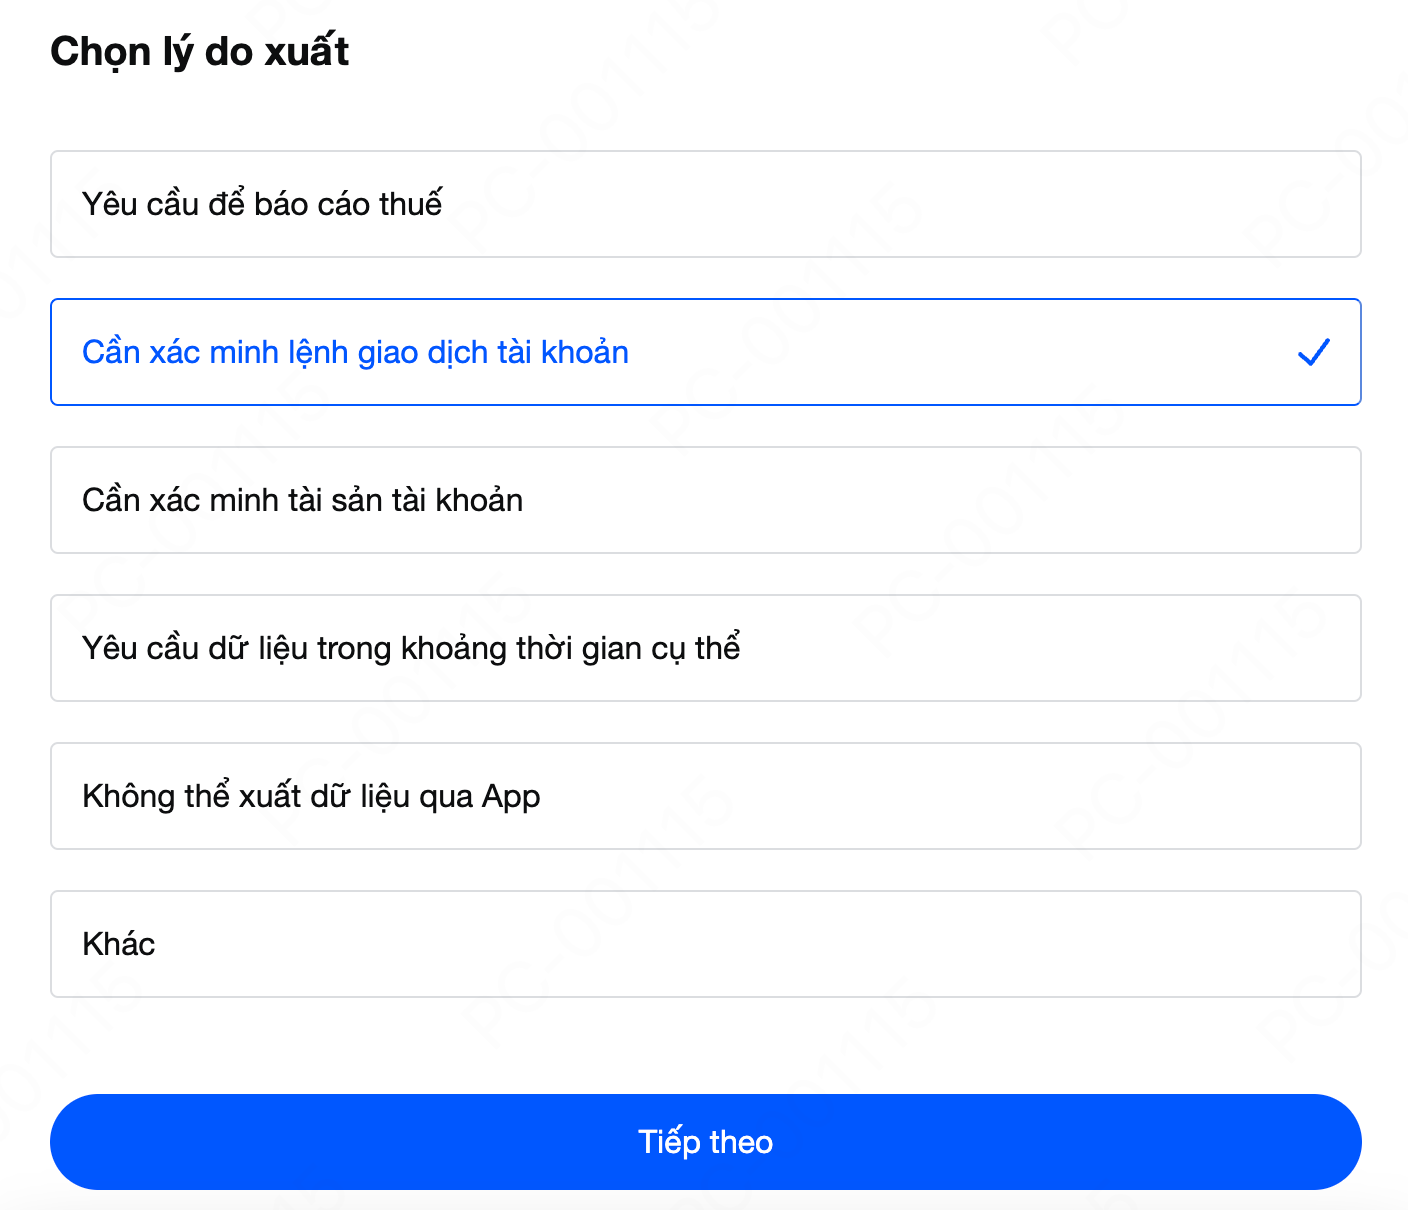Choose "Cần xác minh tài sản tài khoản" reason
1408x1210 pixels.
click(x=704, y=500)
